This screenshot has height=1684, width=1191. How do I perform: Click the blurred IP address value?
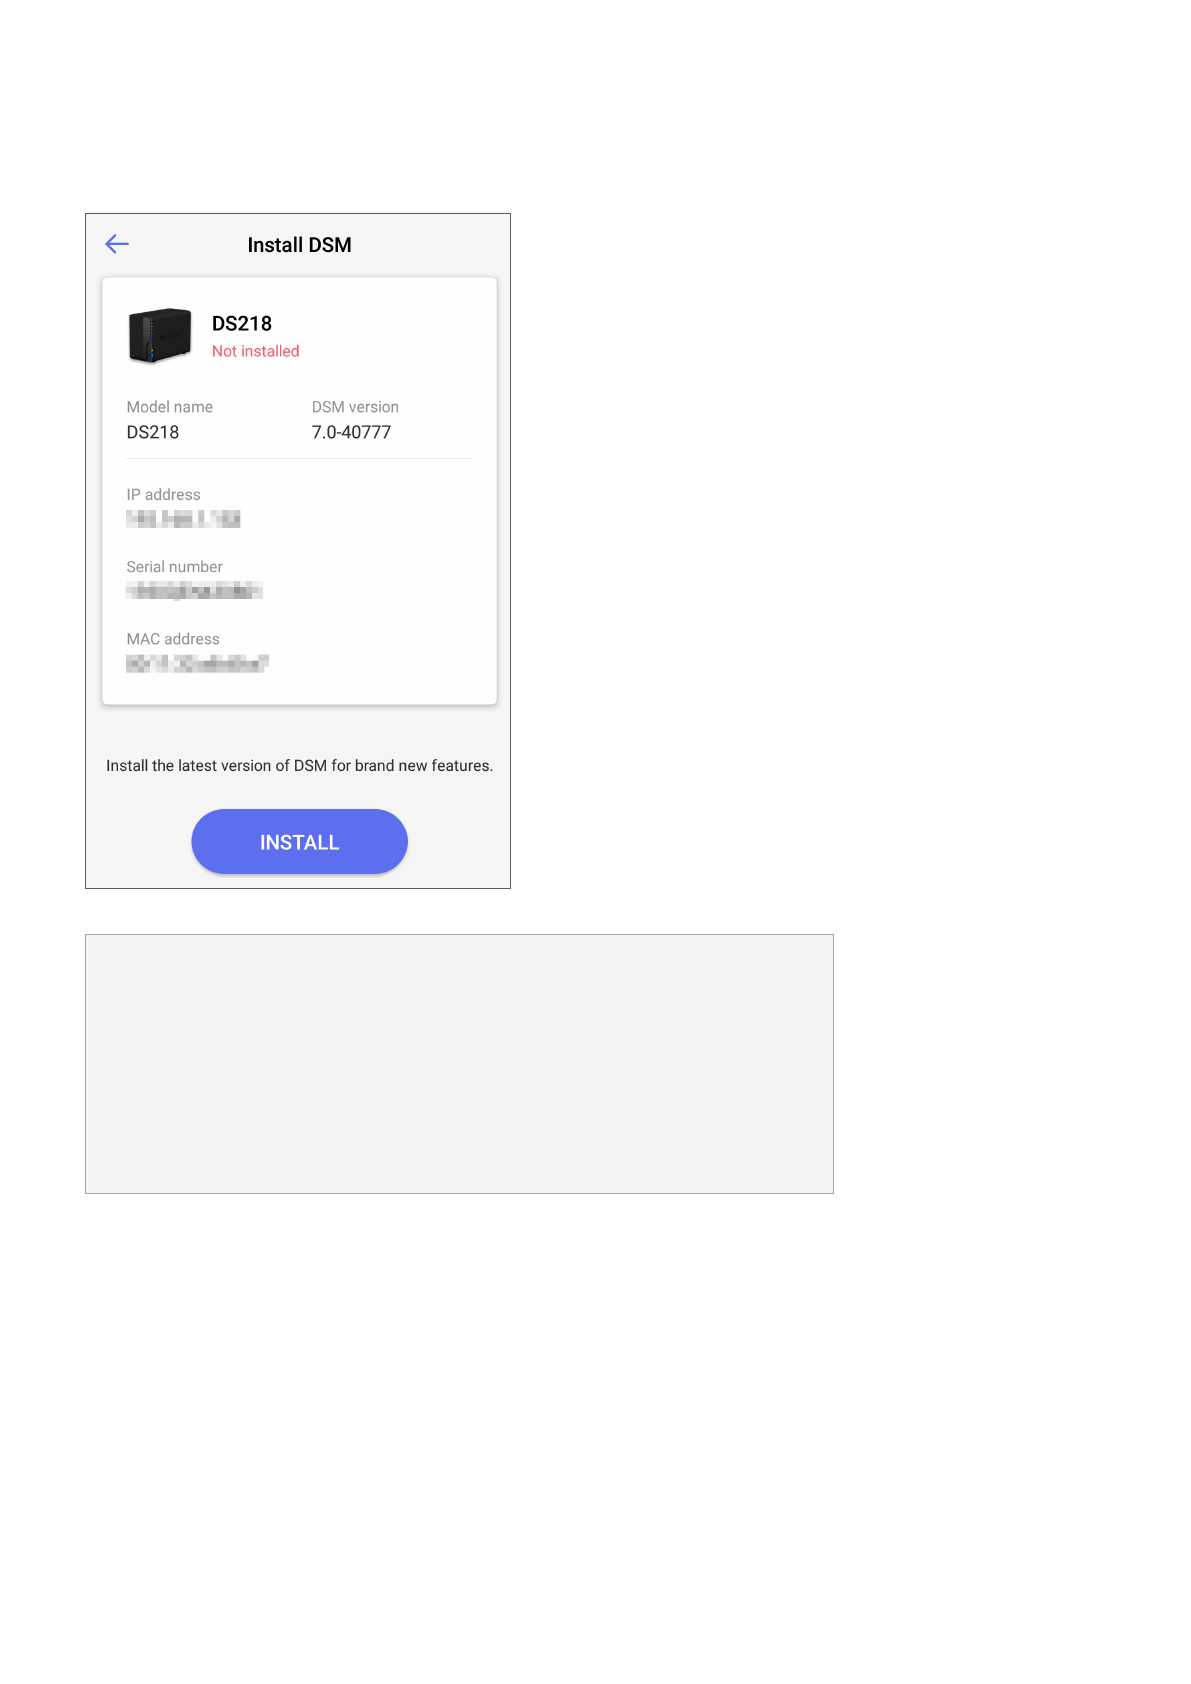(183, 518)
